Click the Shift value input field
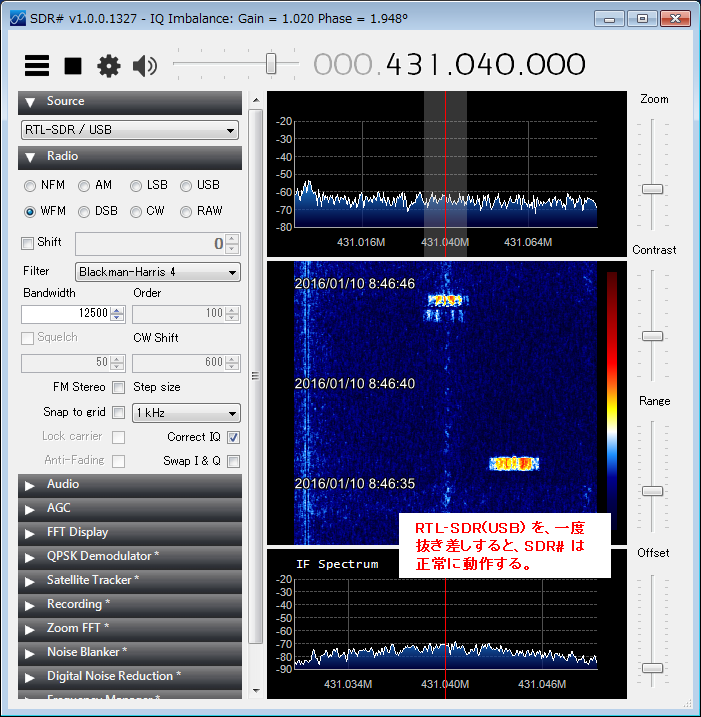The image size is (701, 717). click(151, 244)
